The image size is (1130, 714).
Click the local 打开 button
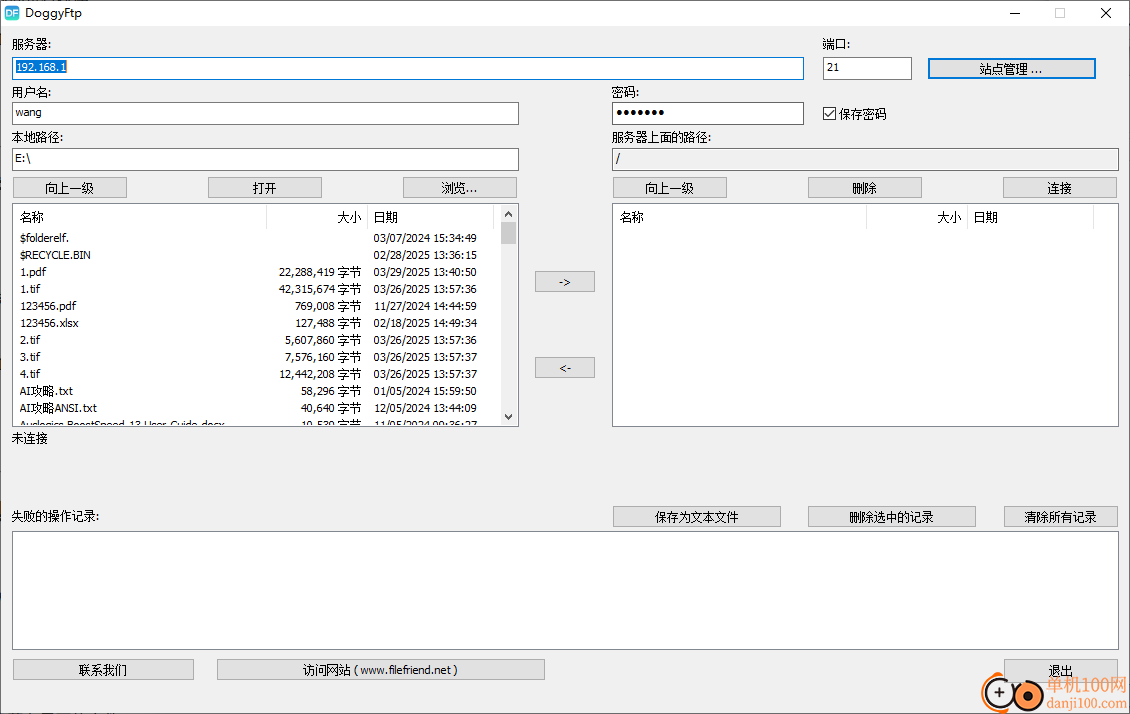pos(264,188)
